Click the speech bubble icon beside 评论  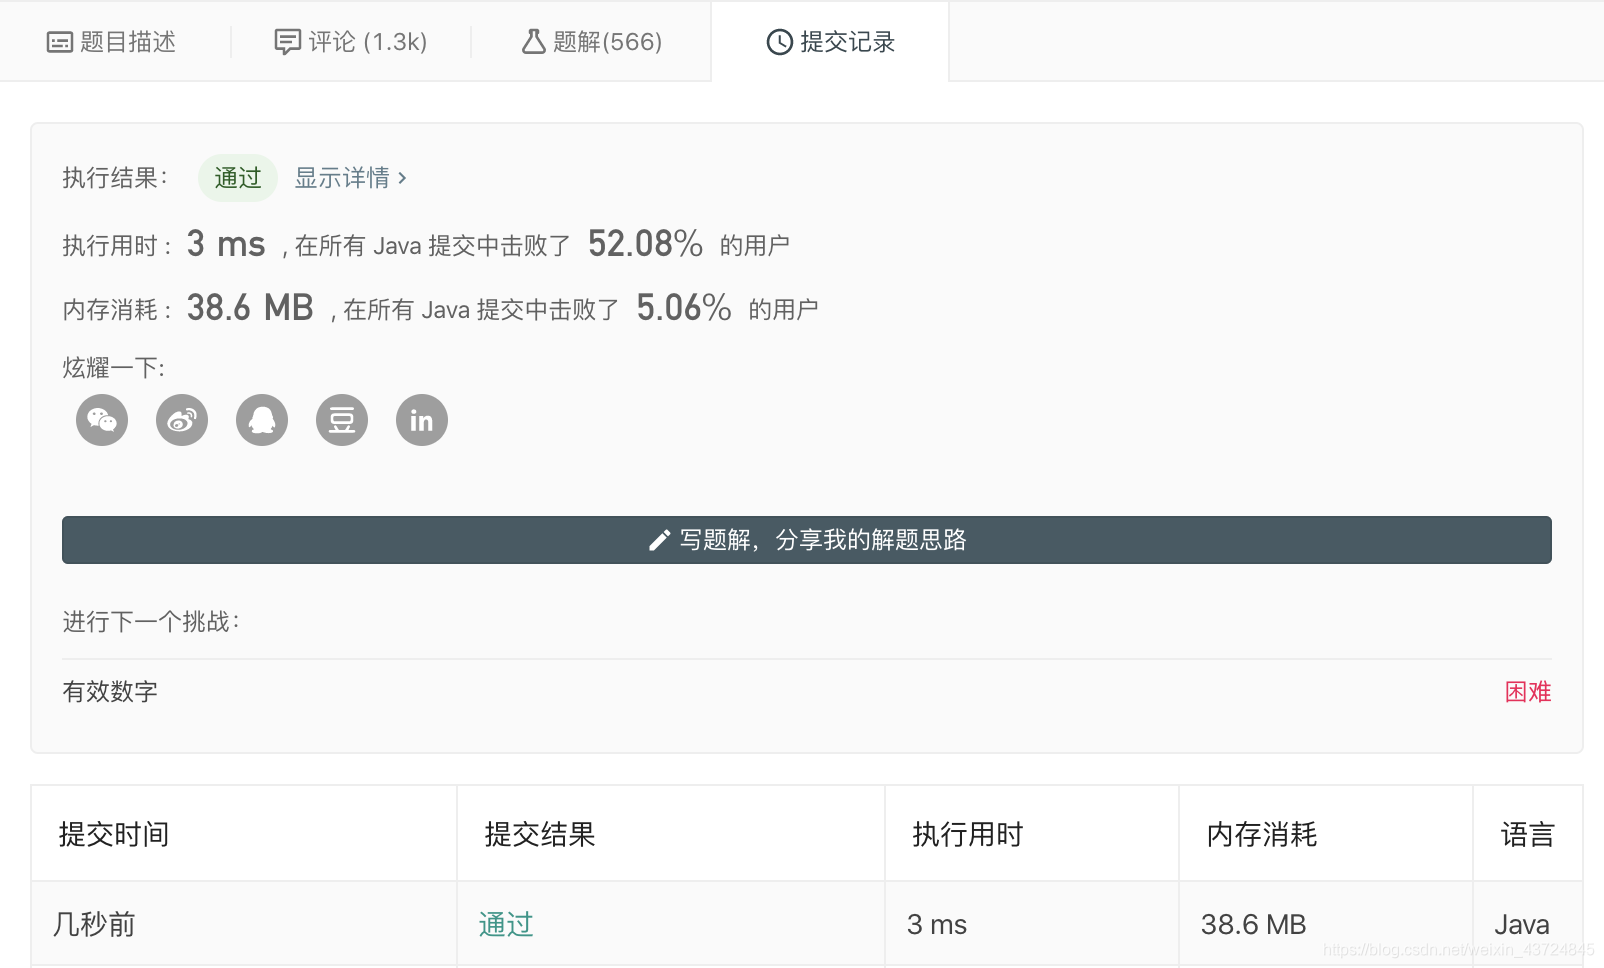[287, 41]
